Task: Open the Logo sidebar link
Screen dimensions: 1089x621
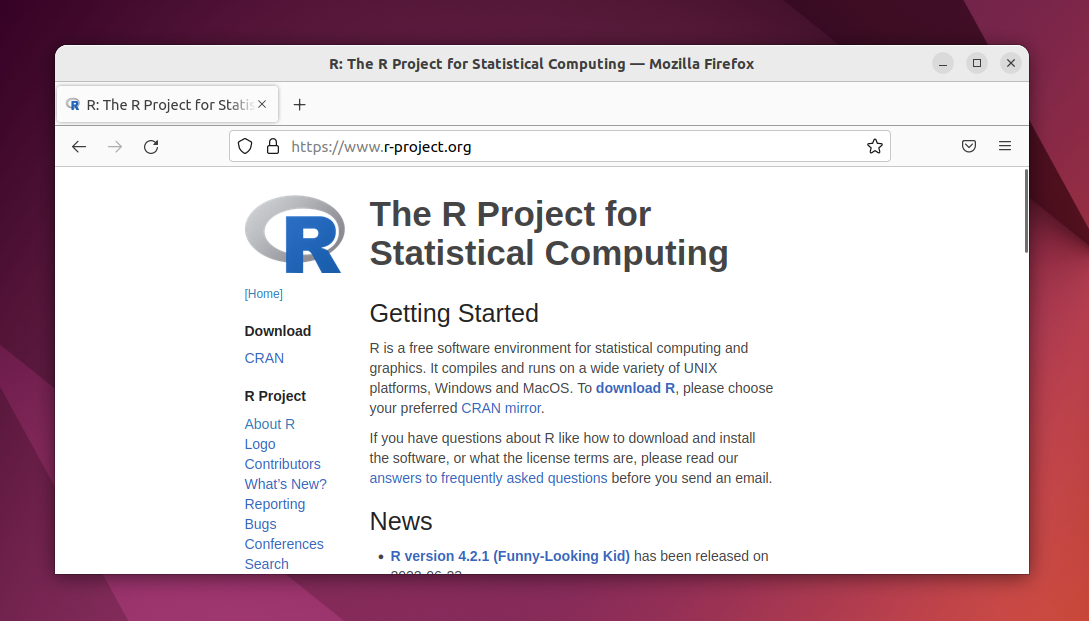Action: point(260,445)
